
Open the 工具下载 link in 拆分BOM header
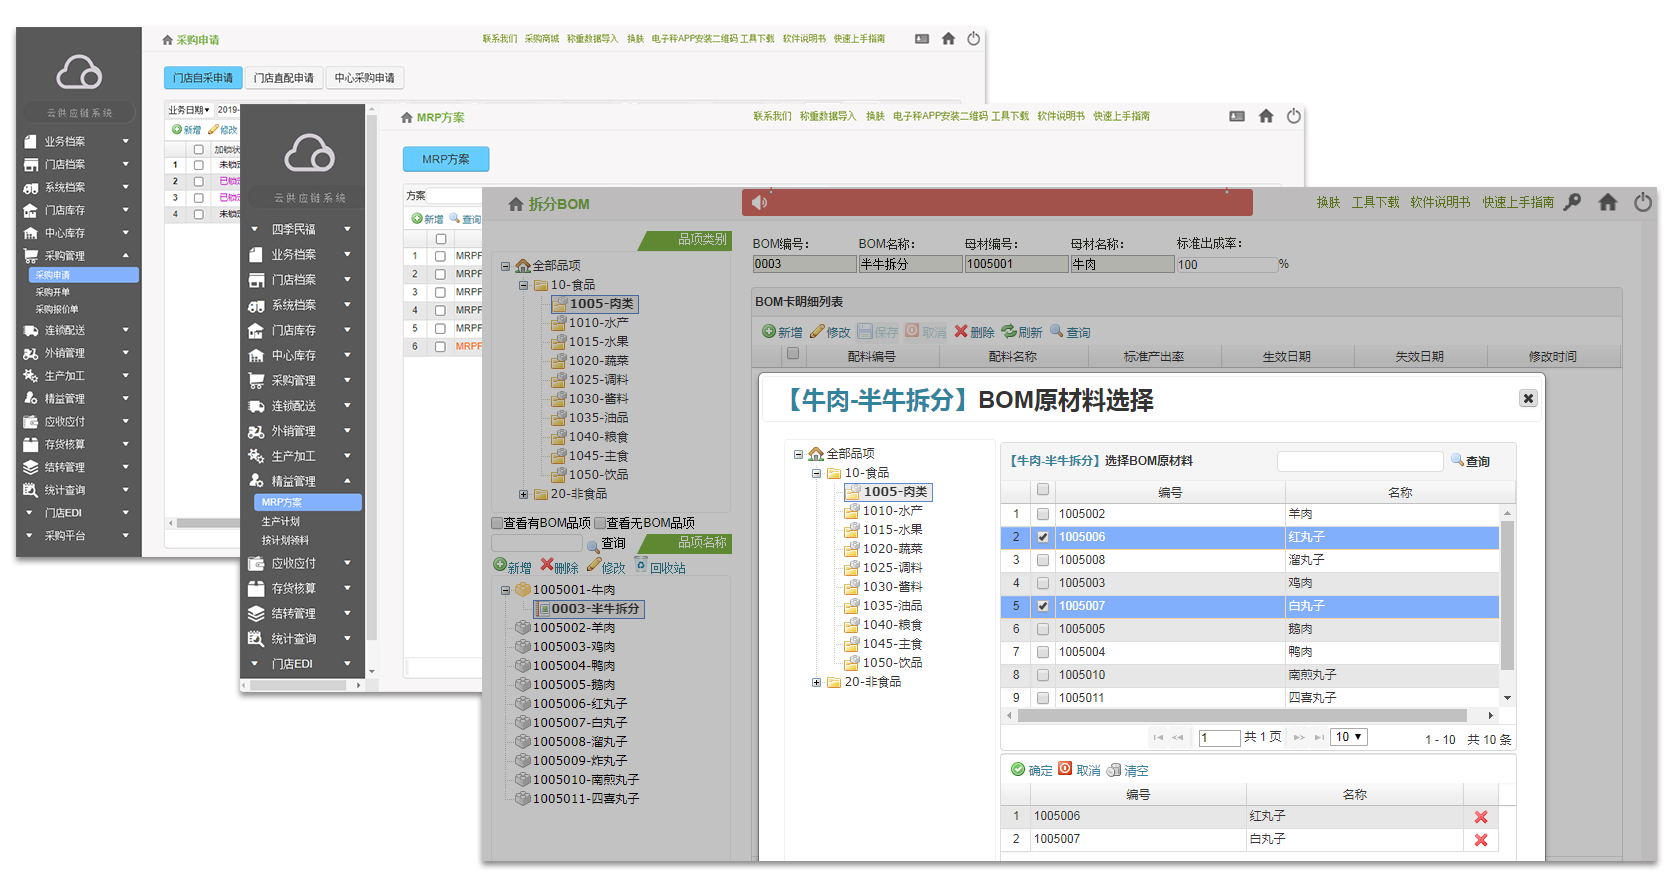click(1375, 202)
